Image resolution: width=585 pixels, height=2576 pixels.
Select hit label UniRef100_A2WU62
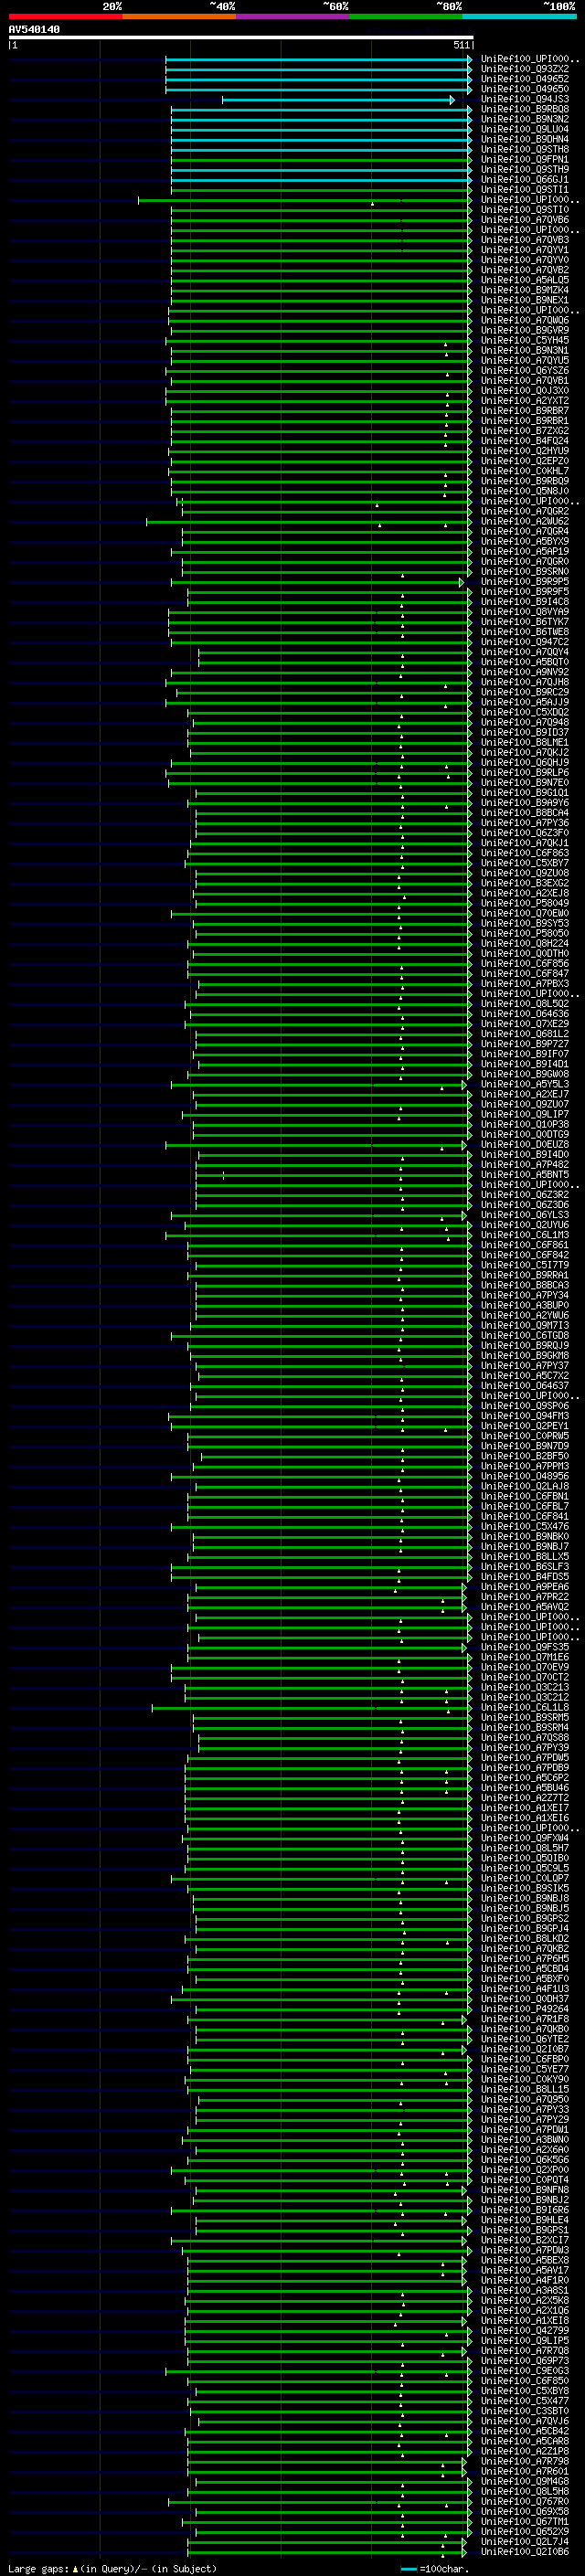point(525,521)
